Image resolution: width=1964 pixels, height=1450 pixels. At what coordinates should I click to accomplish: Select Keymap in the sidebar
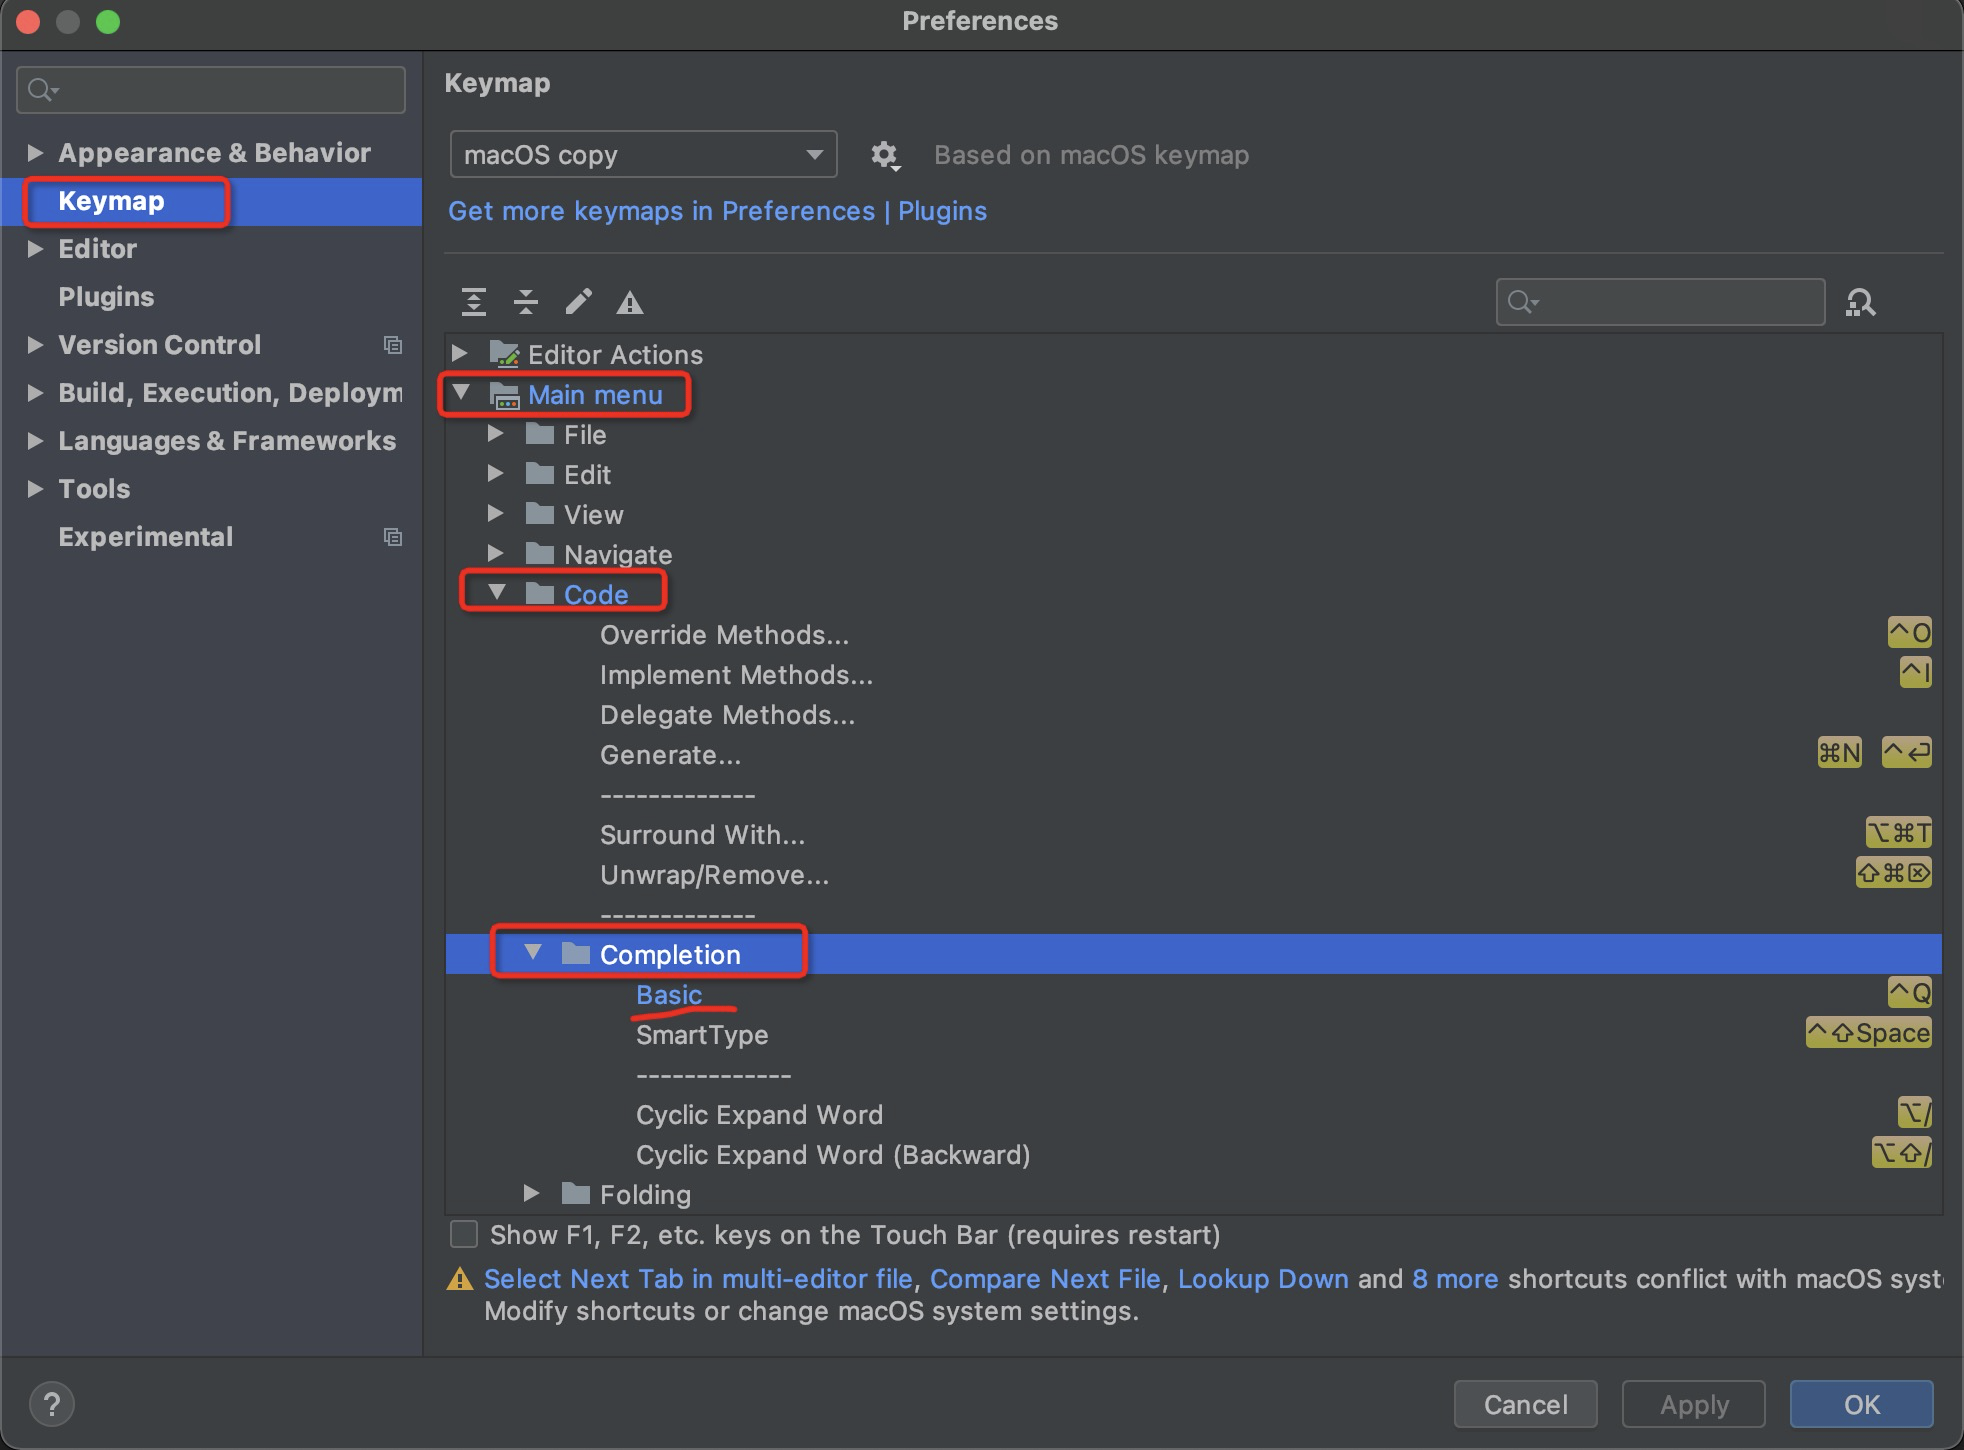pyautogui.click(x=111, y=200)
